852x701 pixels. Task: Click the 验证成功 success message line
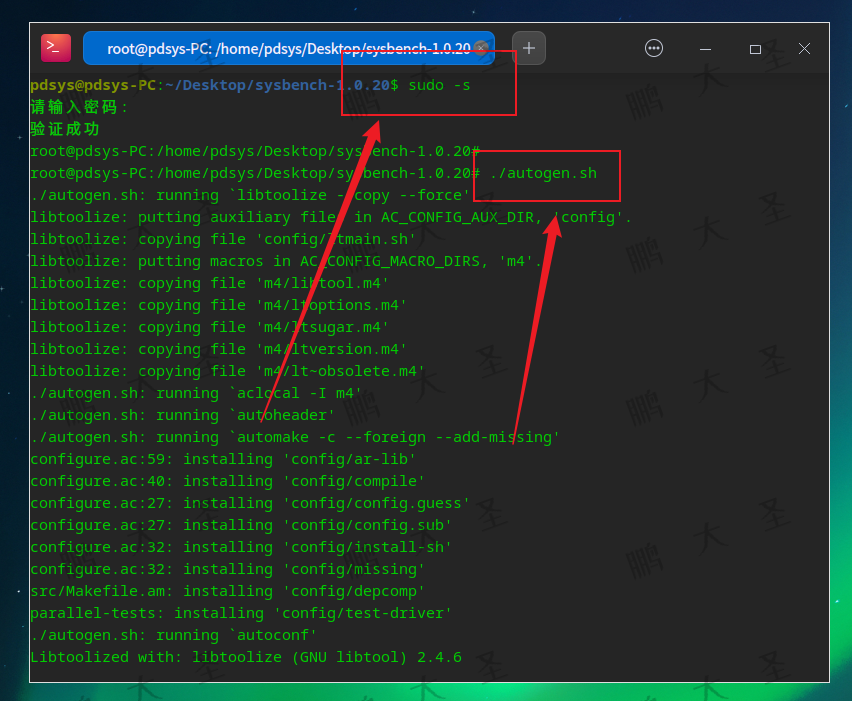click(x=64, y=129)
